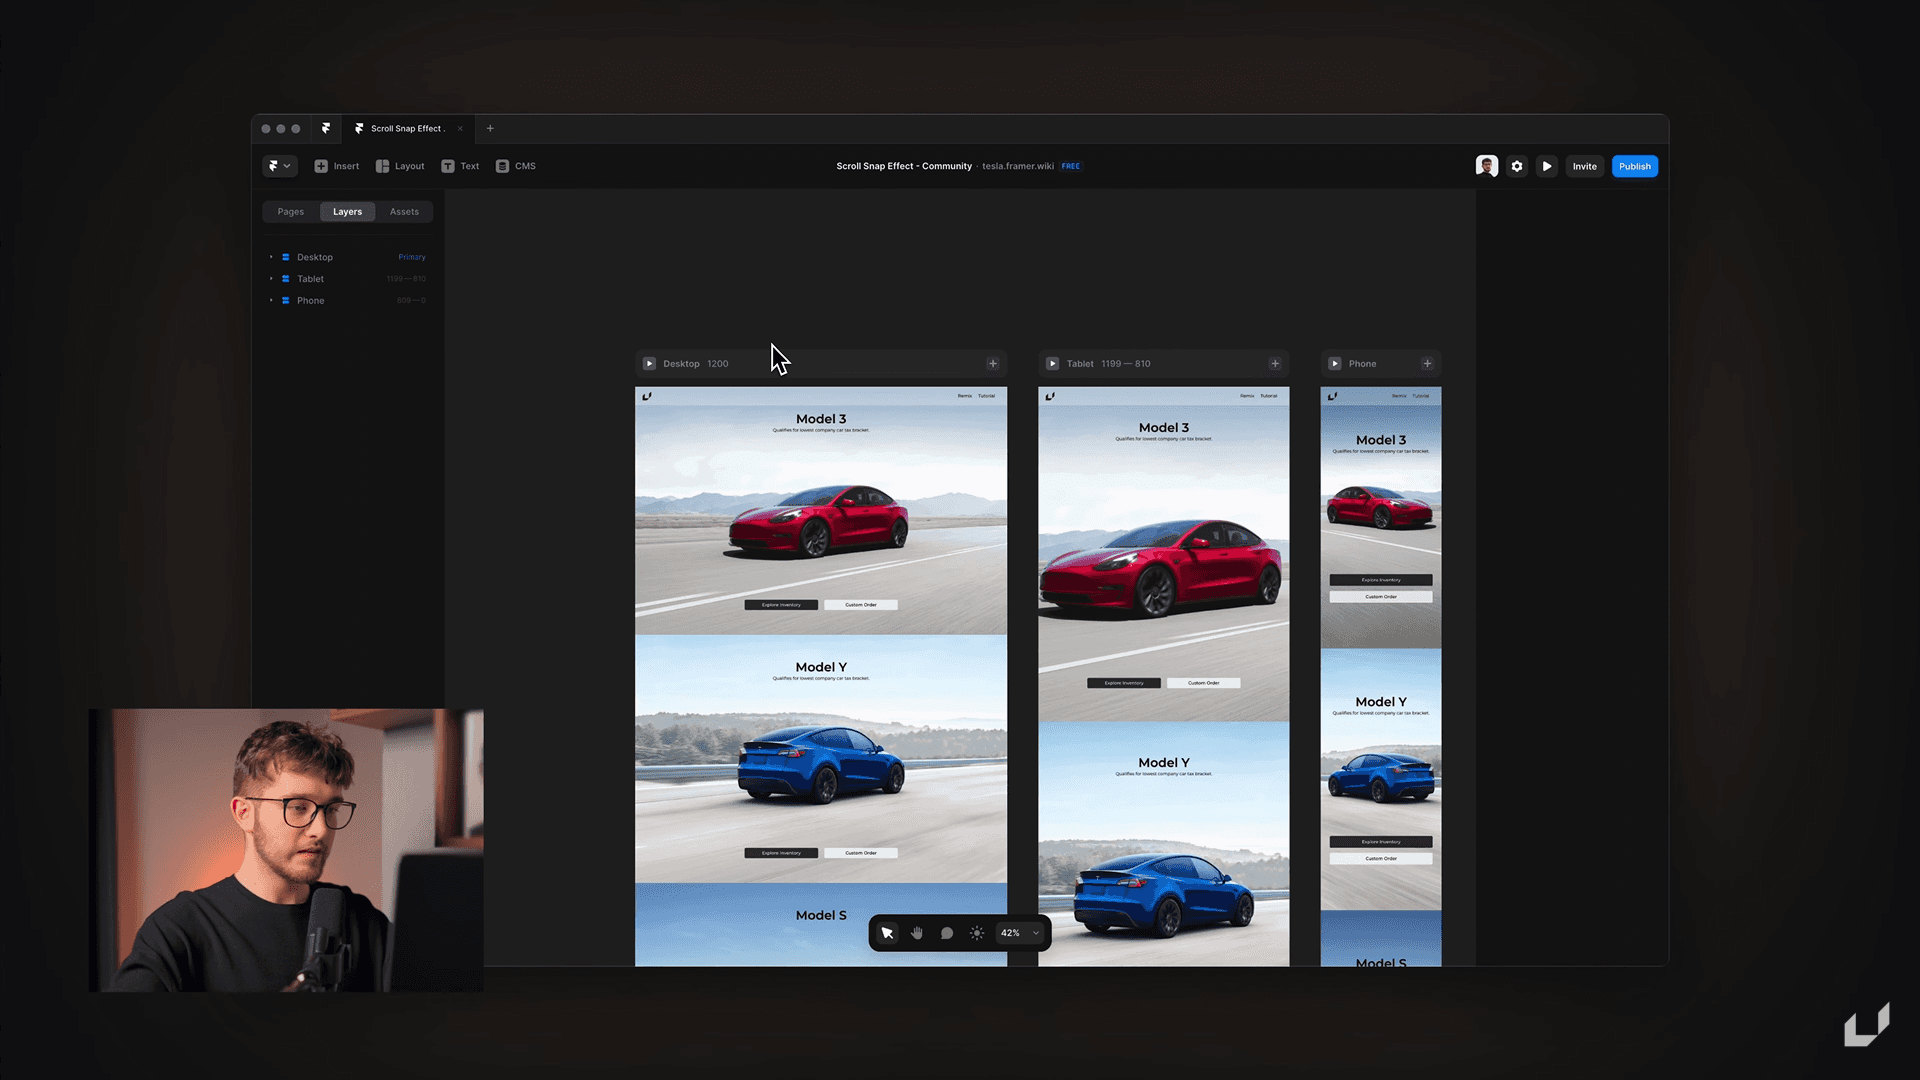Expand the Phone layer tree
1920x1080 pixels.
[272, 299]
